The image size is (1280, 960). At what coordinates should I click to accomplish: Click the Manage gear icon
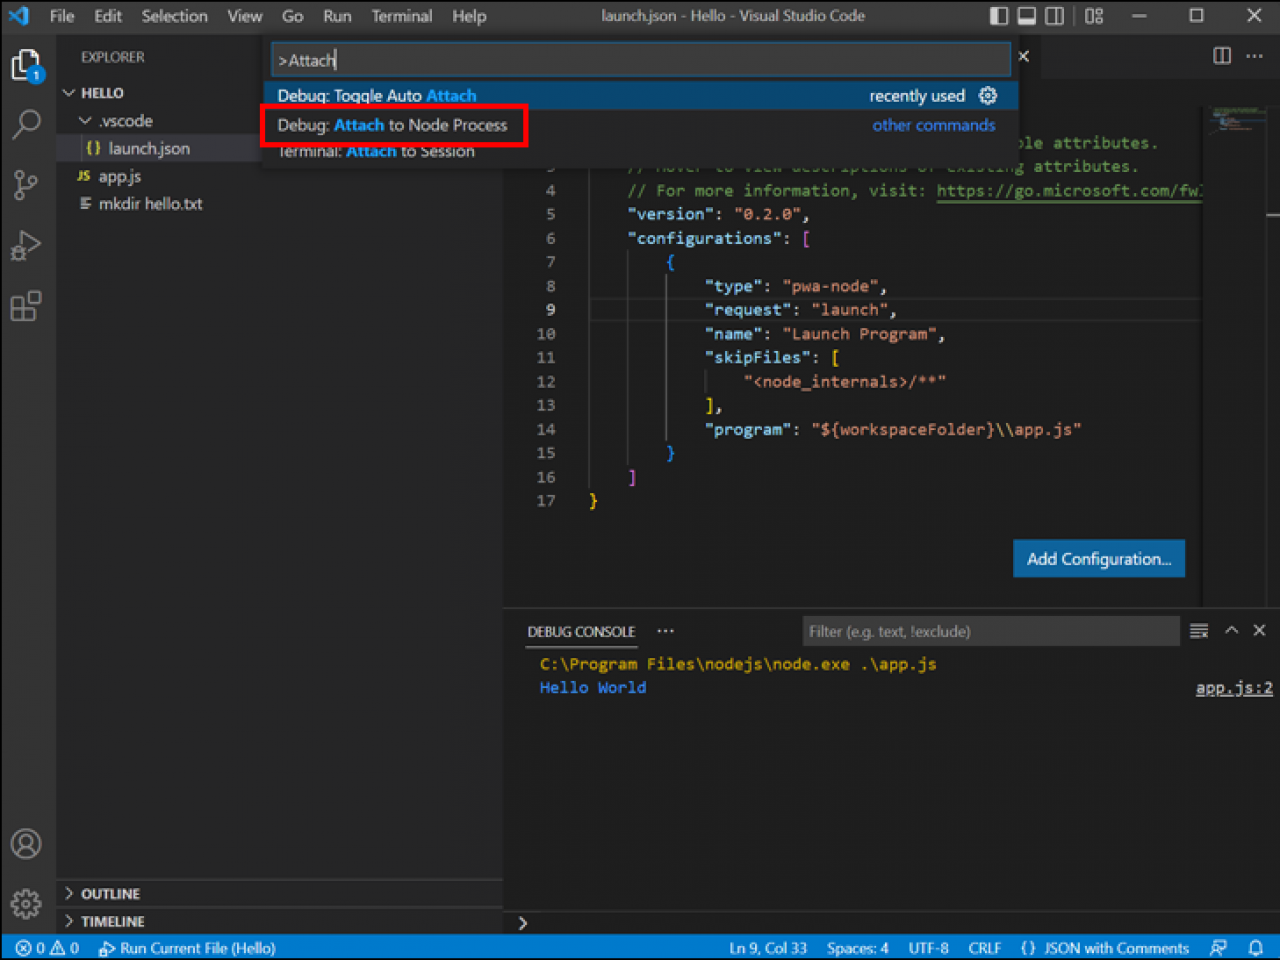pyautogui.click(x=26, y=903)
